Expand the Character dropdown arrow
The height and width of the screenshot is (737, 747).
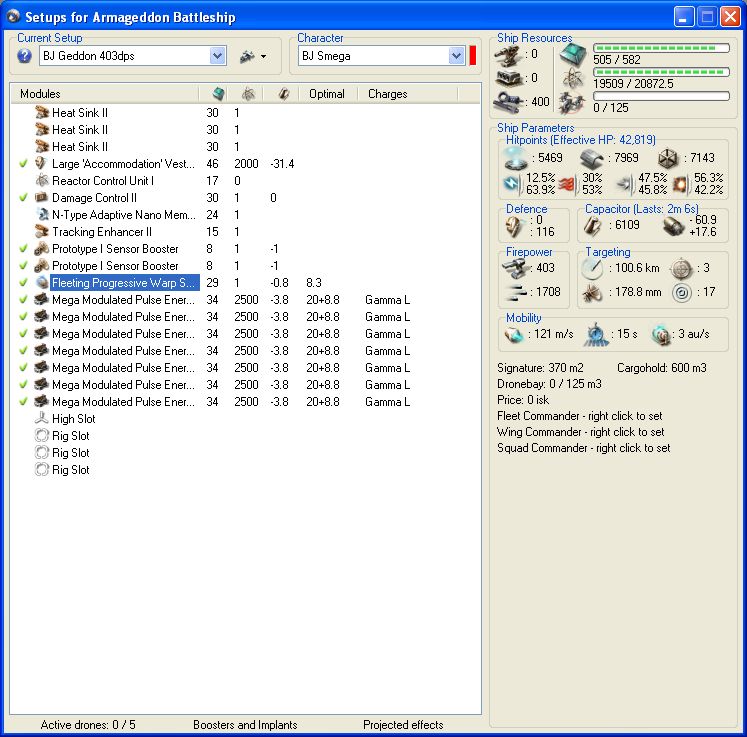click(x=456, y=56)
